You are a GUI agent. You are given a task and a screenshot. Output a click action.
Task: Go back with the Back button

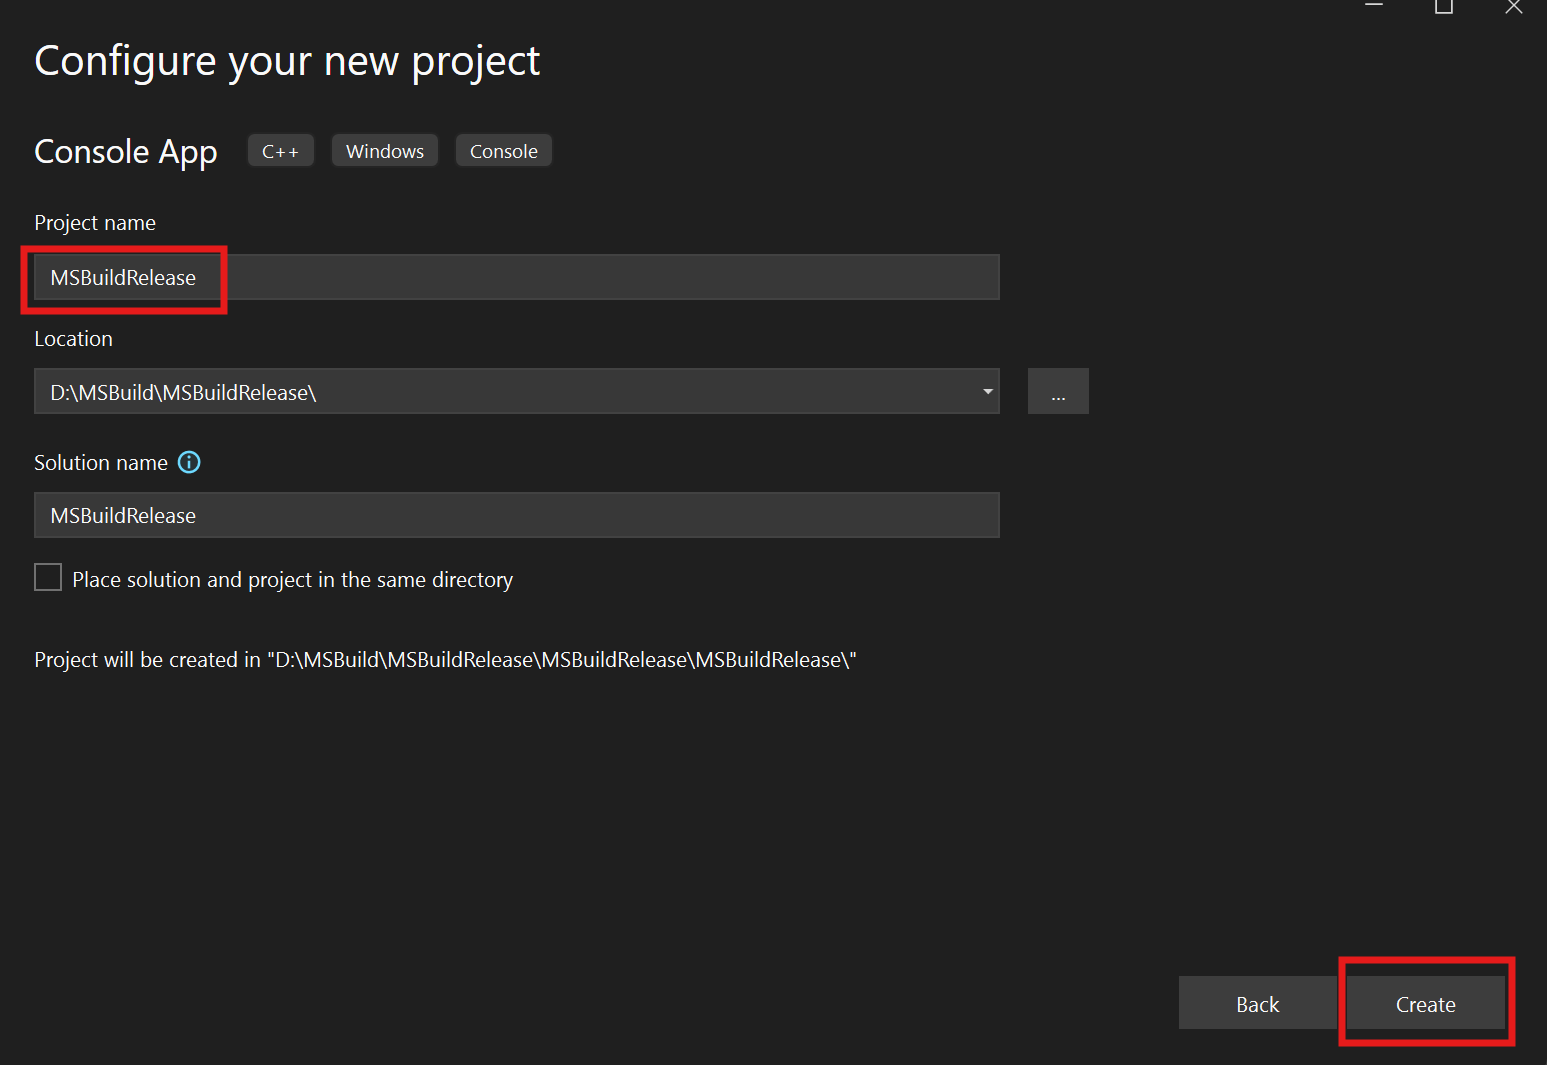[1257, 1004]
